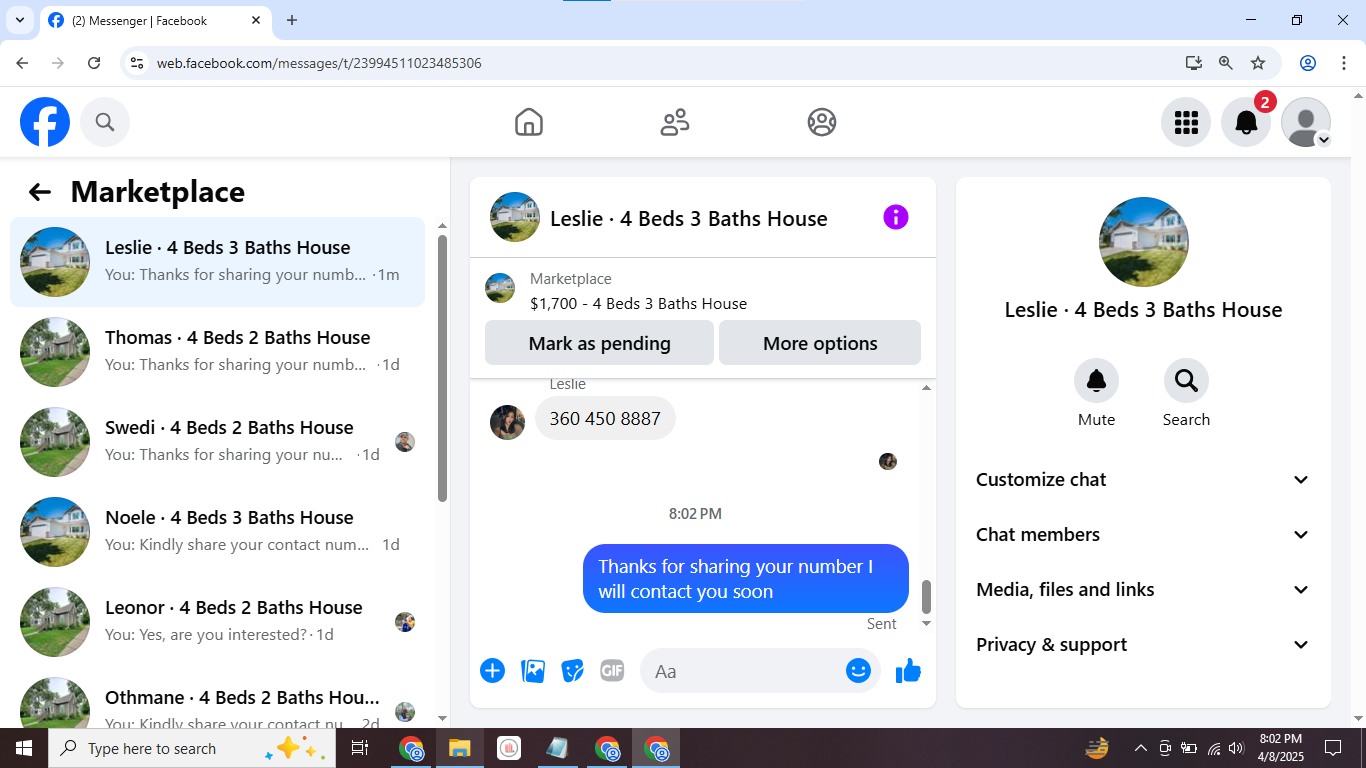Go to the Home feed icon
Image resolution: width=1366 pixels, height=768 pixels.
click(x=529, y=122)
